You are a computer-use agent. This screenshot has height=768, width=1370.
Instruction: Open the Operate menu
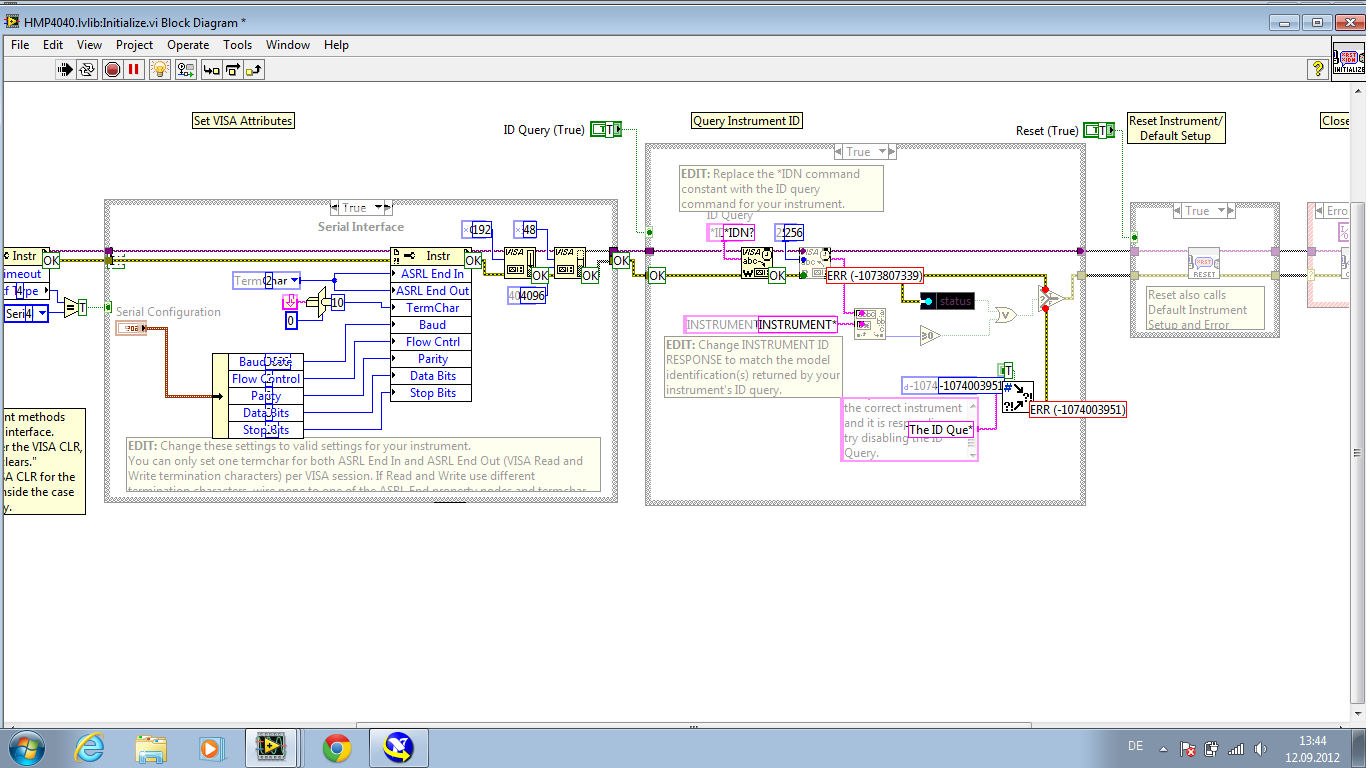(x=188, y=45)
